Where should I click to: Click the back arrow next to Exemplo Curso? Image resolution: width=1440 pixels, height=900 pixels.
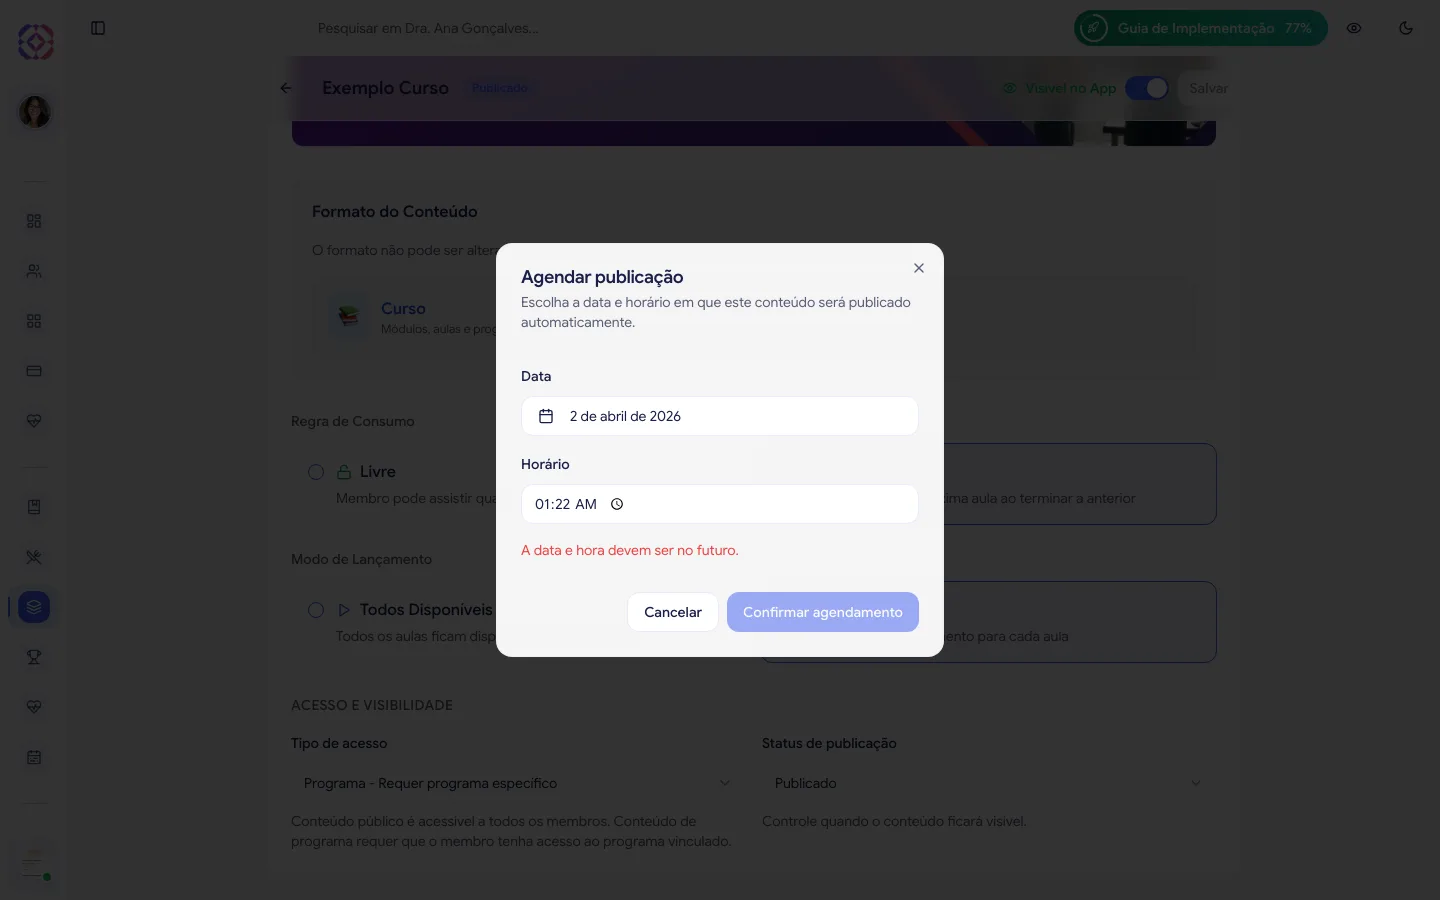[x=286, y=88]
